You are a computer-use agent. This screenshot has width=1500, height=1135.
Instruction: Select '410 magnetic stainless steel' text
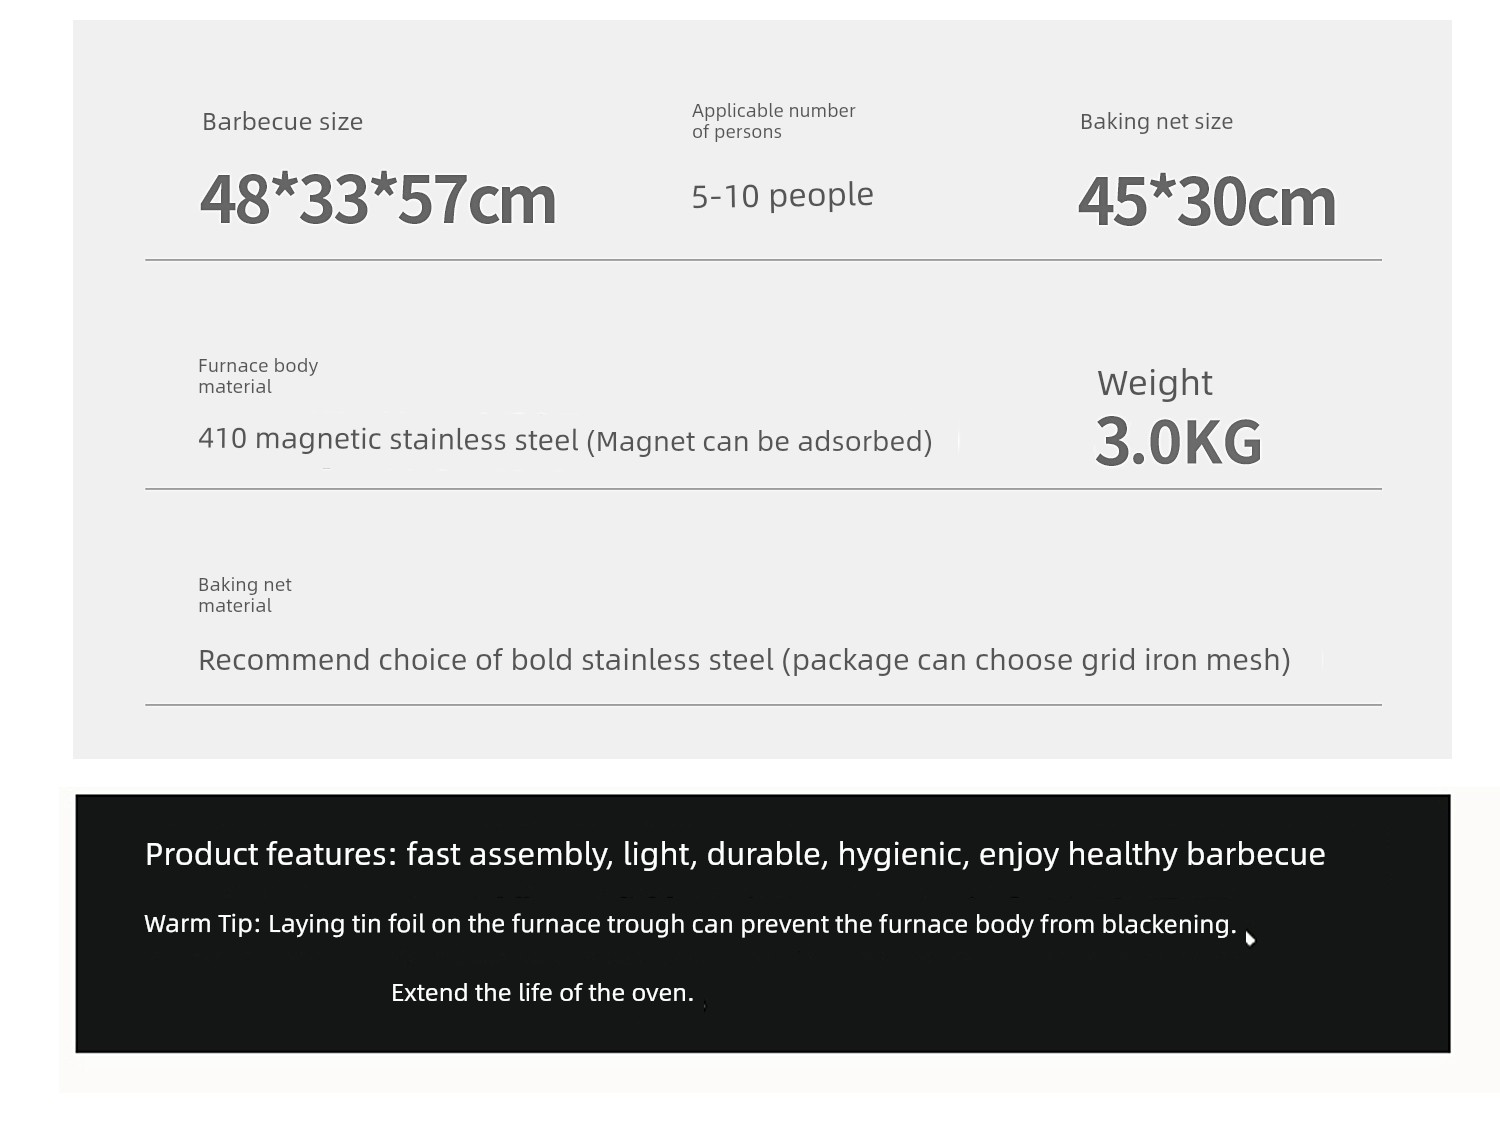point(388,439)
